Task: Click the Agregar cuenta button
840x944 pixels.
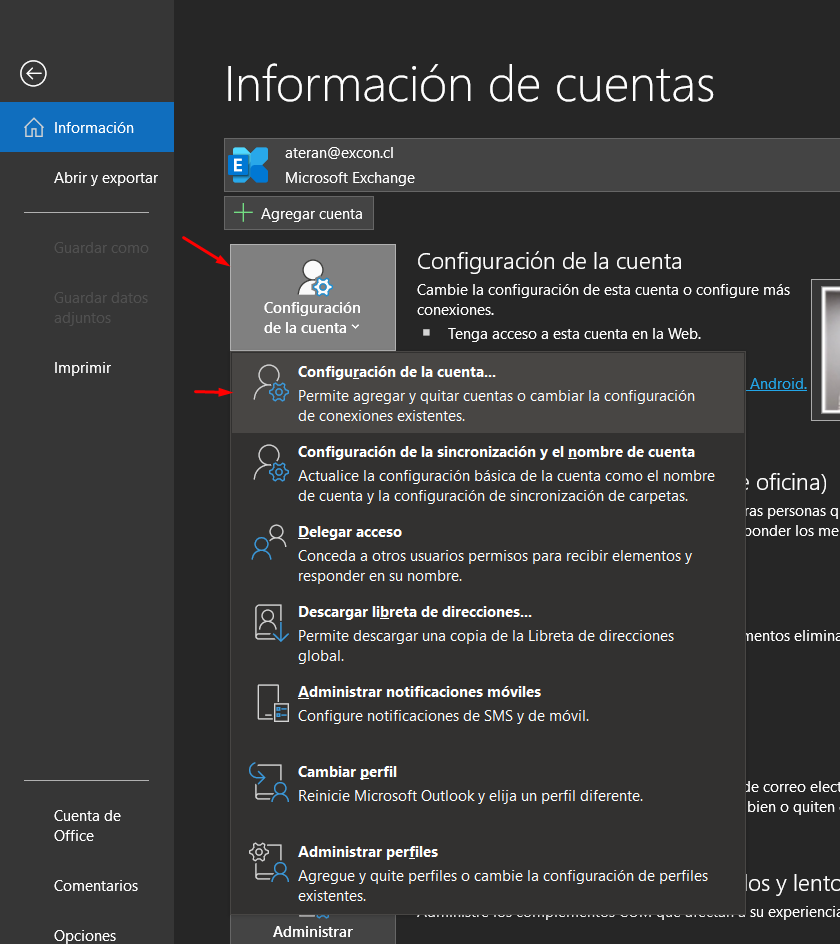Action: coord(299,213)
